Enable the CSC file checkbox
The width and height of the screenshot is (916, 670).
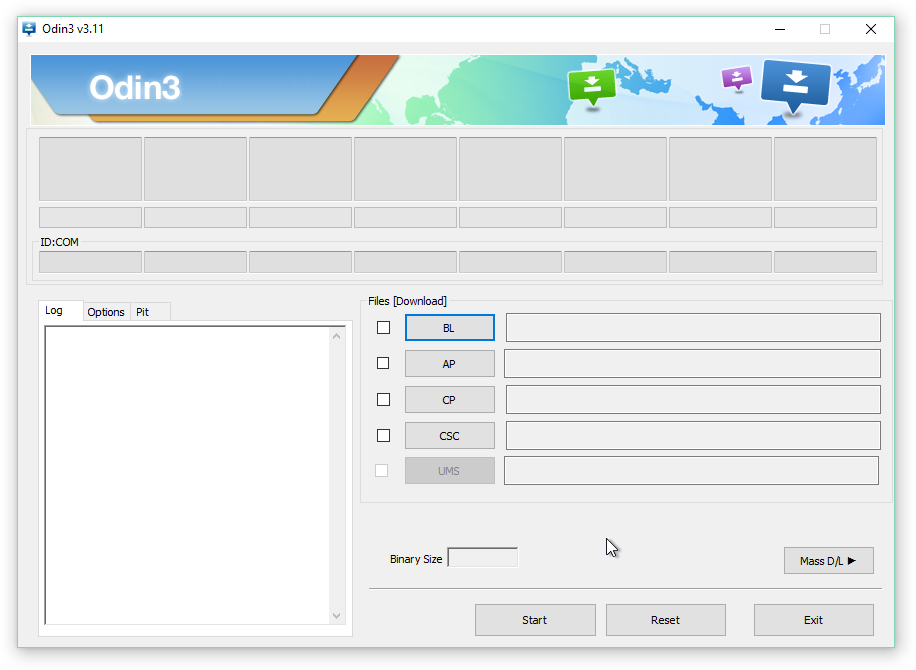coord(383,435)
